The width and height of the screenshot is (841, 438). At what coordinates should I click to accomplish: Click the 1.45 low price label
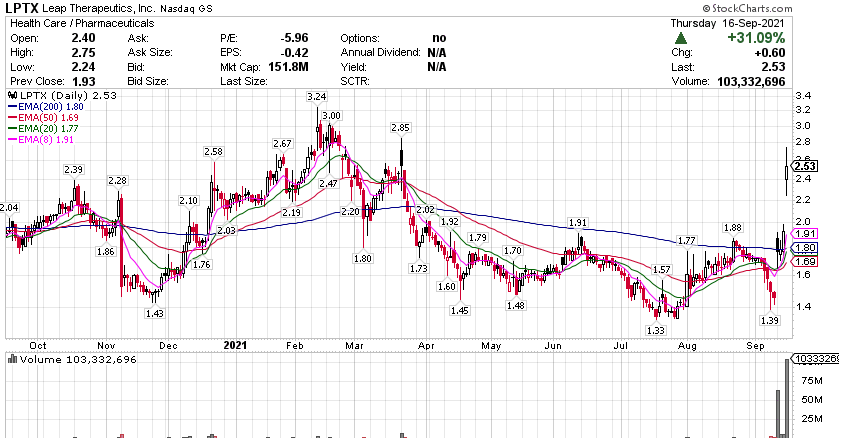[x=460, y=310]
